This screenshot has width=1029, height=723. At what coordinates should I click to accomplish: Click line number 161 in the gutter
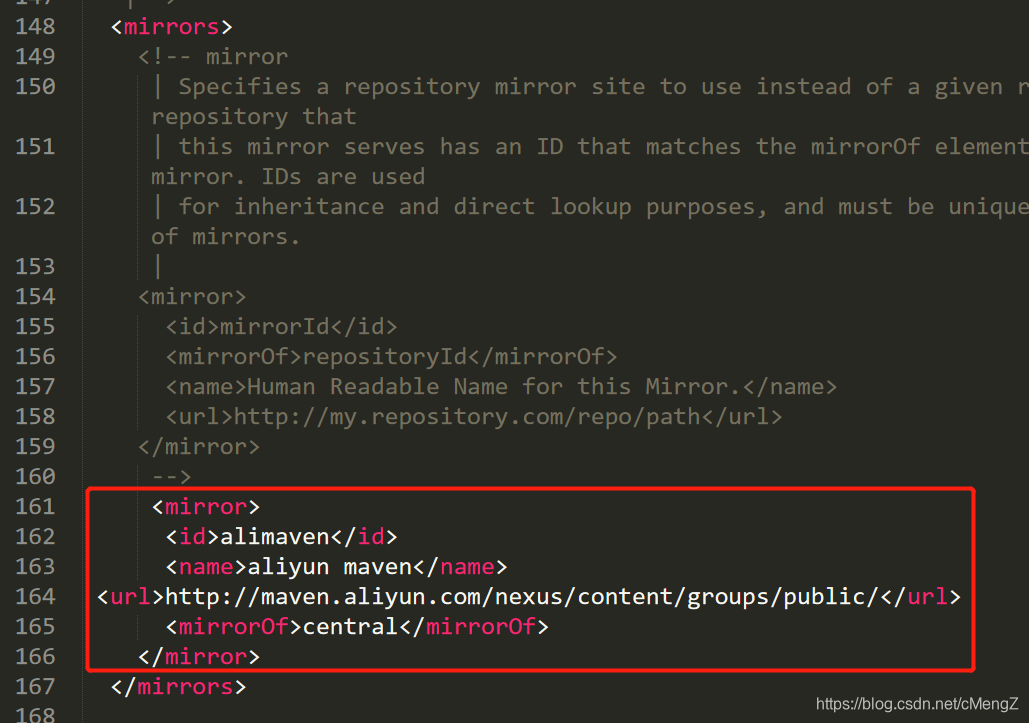pyautogui.click(x=35, y=506)
